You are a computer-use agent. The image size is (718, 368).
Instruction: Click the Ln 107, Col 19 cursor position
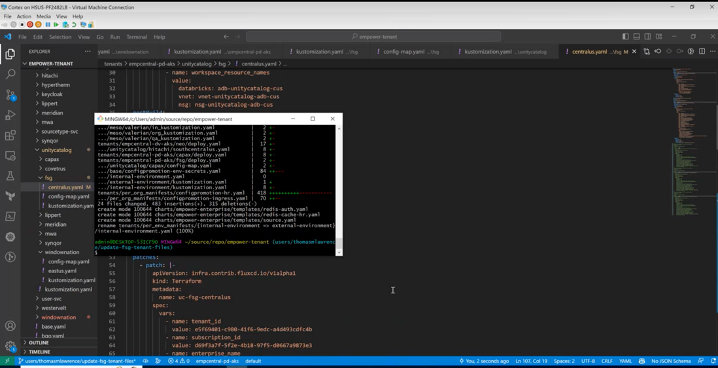click(x=532, y=361)
